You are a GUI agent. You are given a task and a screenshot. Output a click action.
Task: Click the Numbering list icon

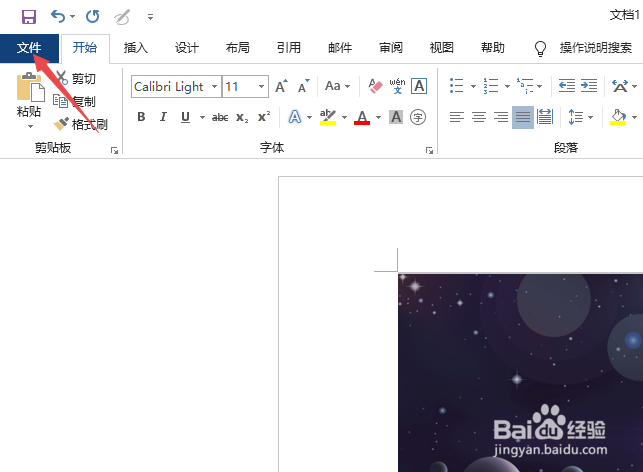pyautogui.click(x=490, y=86)
